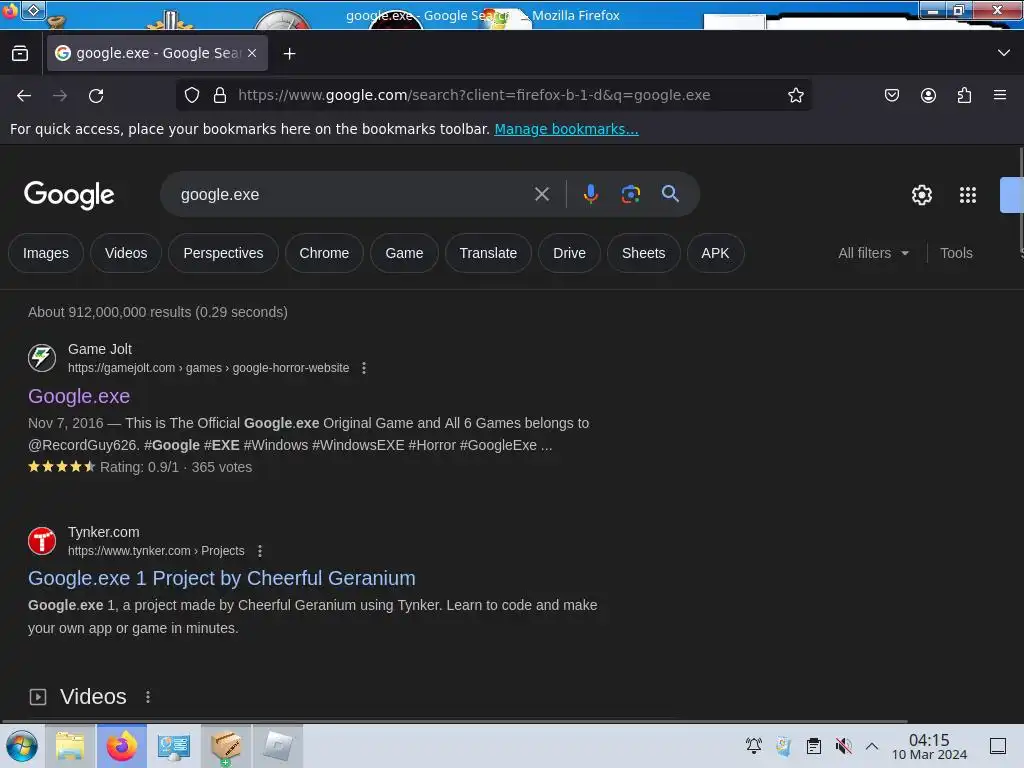
Task: Filter results by Videos
Action: click(x=126, y=253)
